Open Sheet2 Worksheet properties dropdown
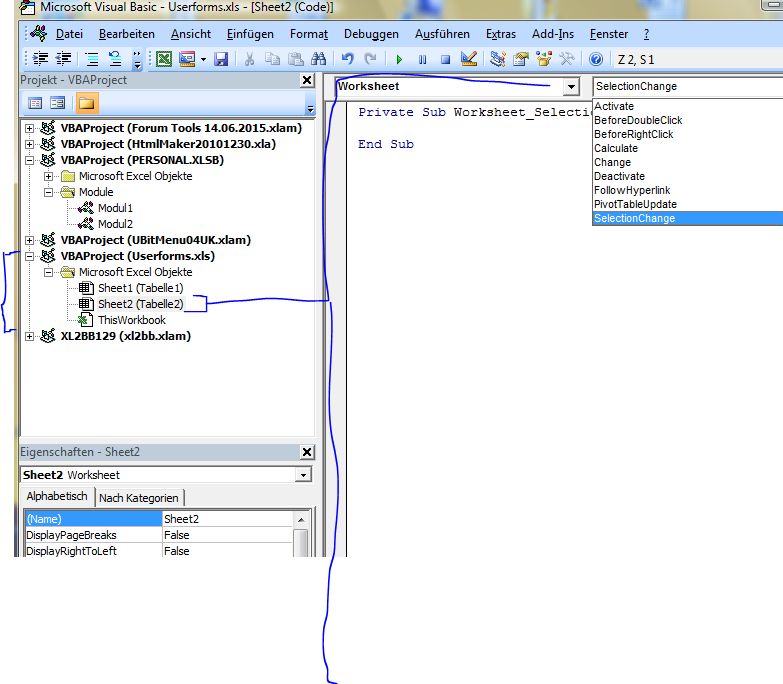The height and width of the screenshot is (684, 783). (303, 475)
